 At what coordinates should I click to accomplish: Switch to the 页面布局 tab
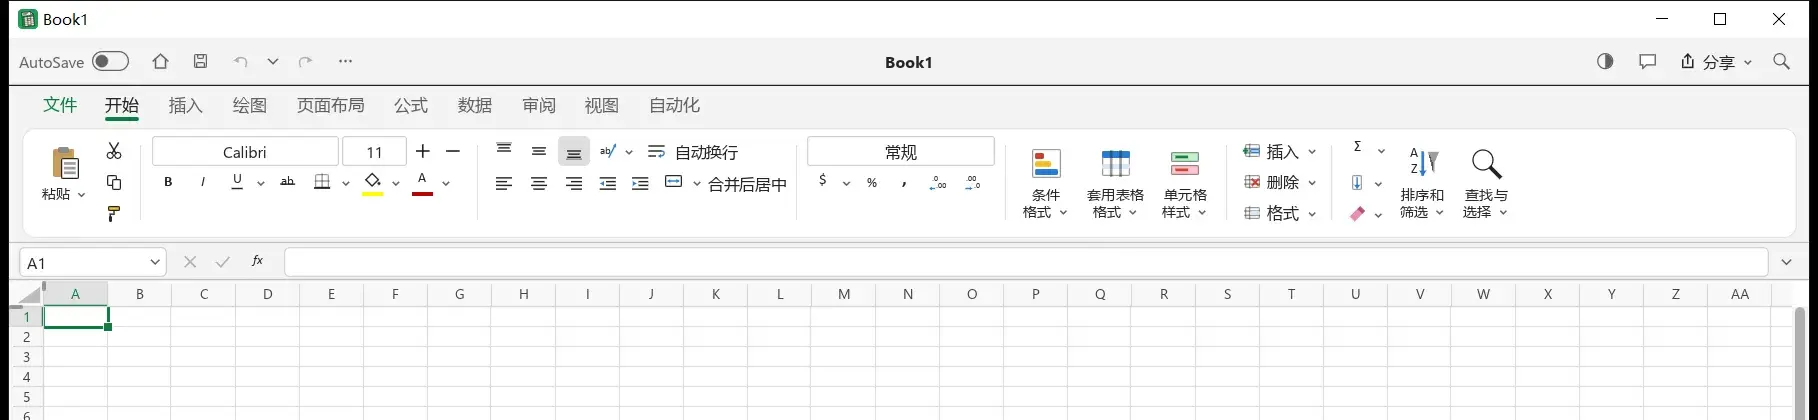point(330,105)
